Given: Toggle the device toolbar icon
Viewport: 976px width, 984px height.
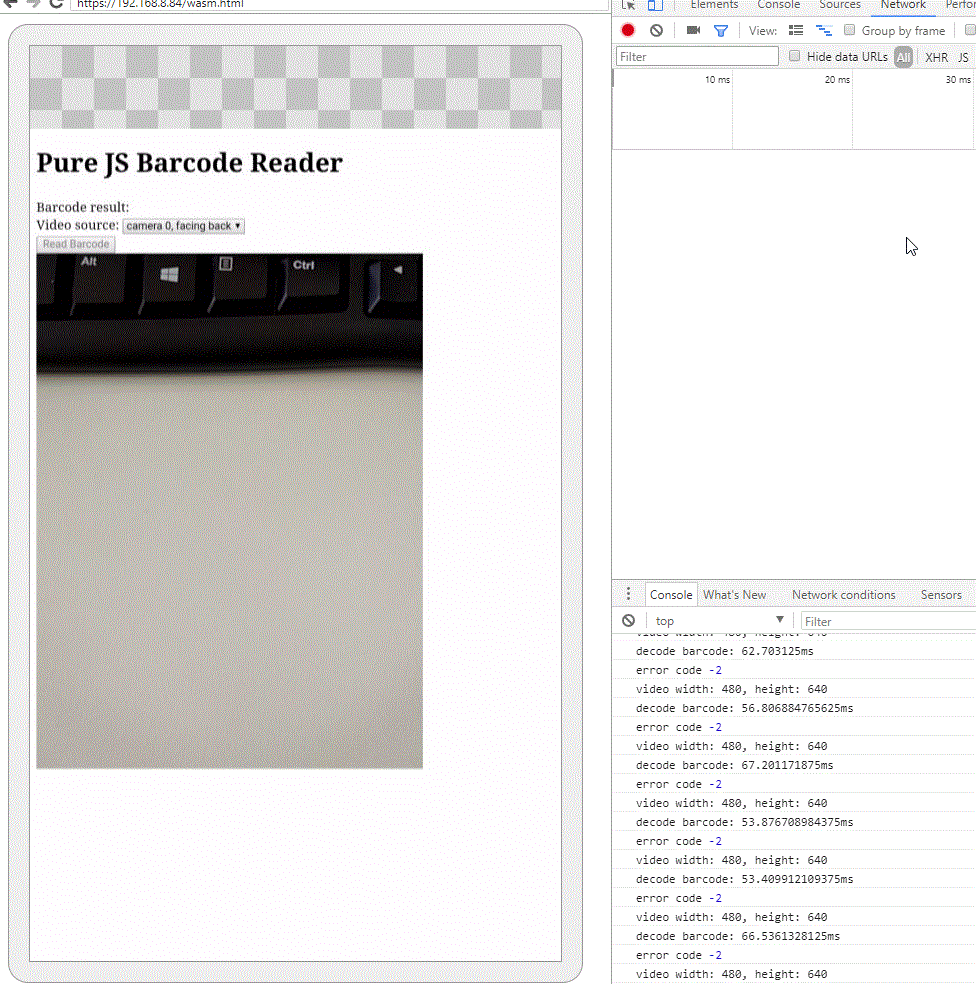Looking at the screenshot, I should pyautogui.click(x=655, y=5).
